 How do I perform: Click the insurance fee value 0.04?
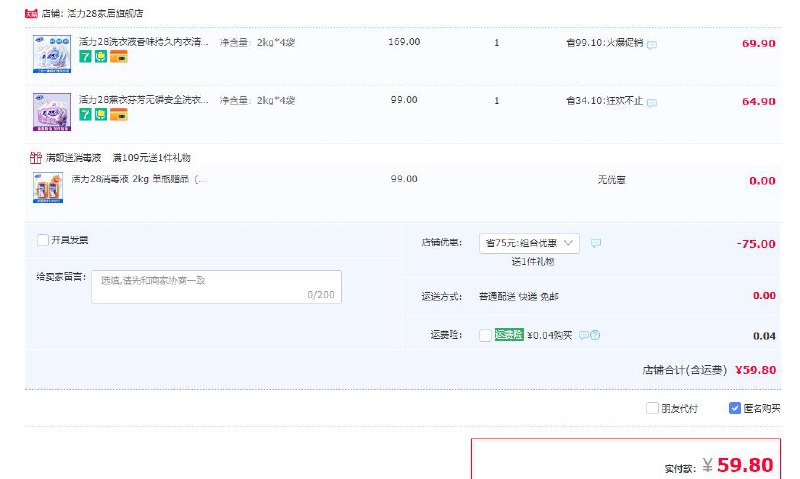pos(764,336)
